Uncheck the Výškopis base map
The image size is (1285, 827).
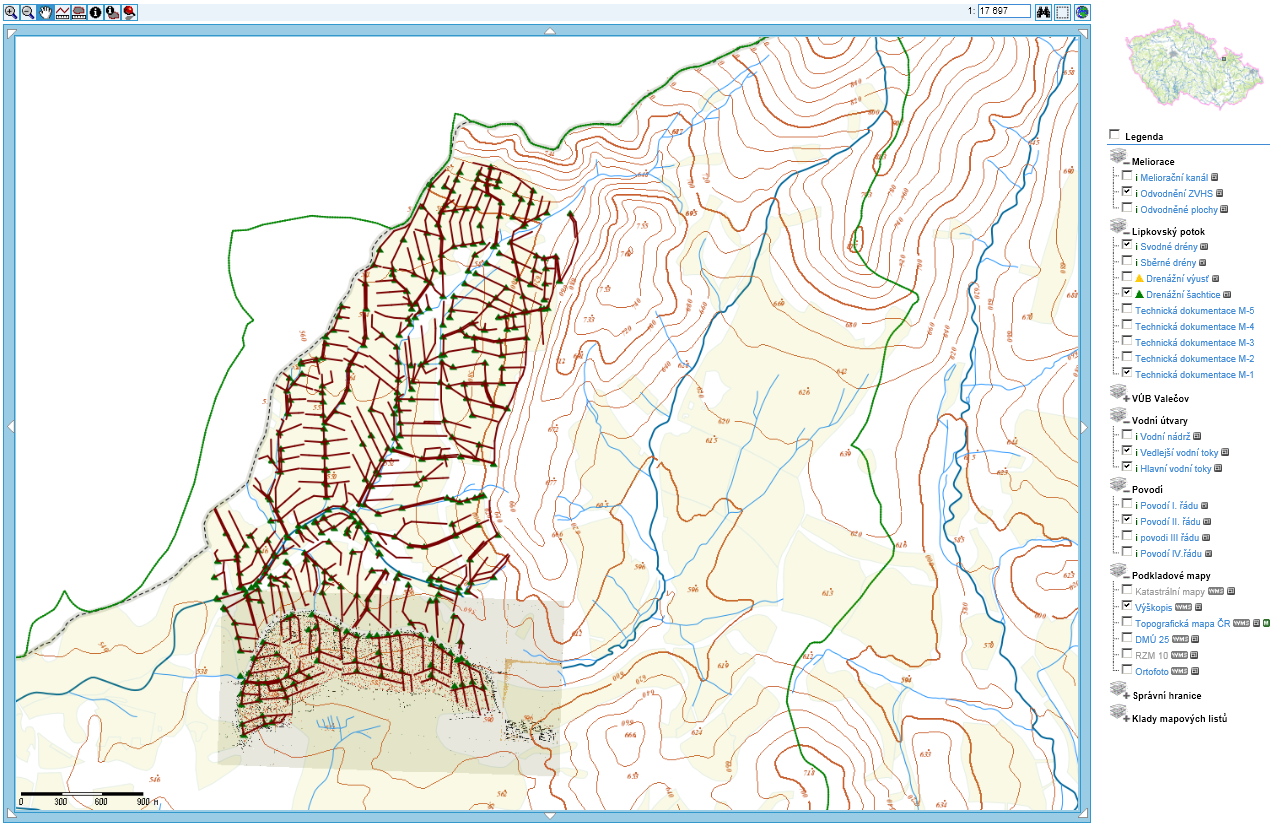(1127, 606)
